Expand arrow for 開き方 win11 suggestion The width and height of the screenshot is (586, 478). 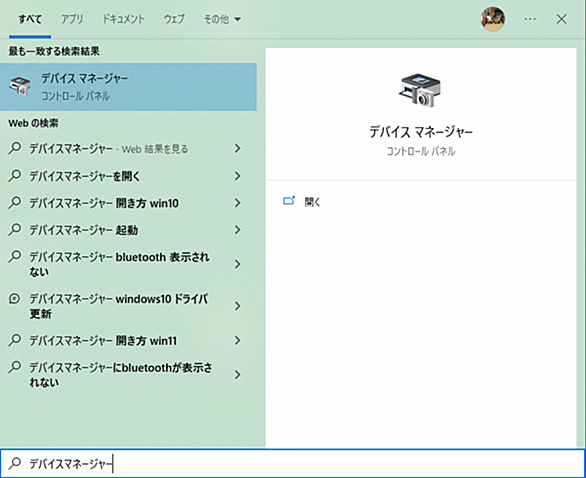237,340
